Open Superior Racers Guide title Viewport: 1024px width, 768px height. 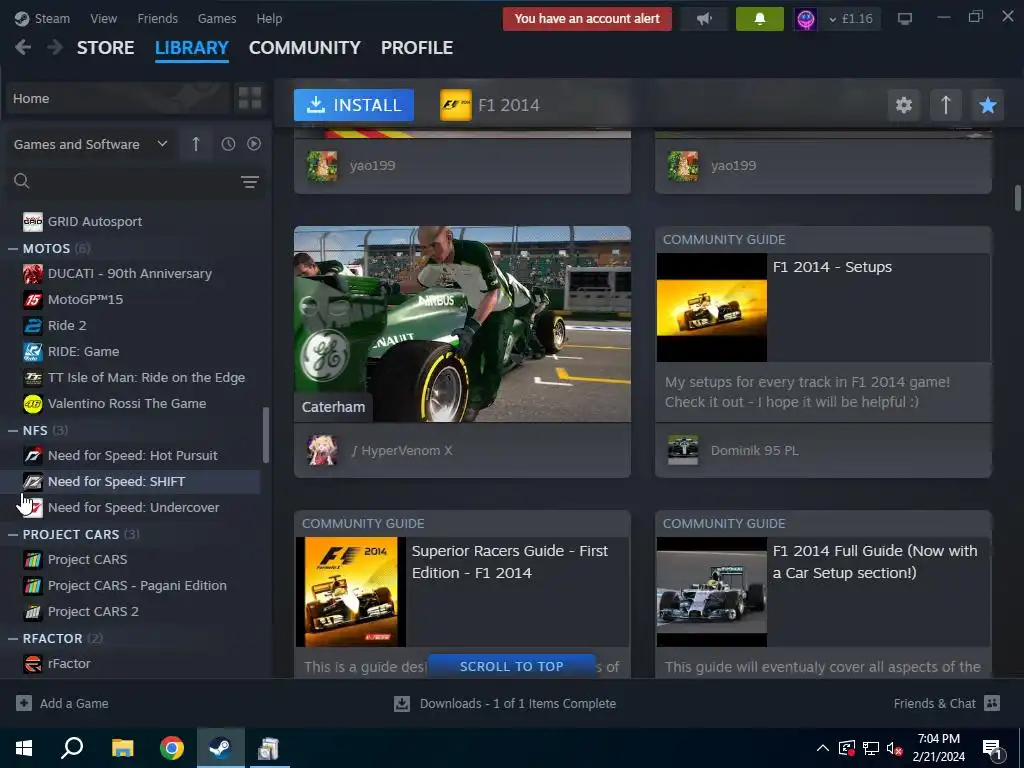point(509,562)
